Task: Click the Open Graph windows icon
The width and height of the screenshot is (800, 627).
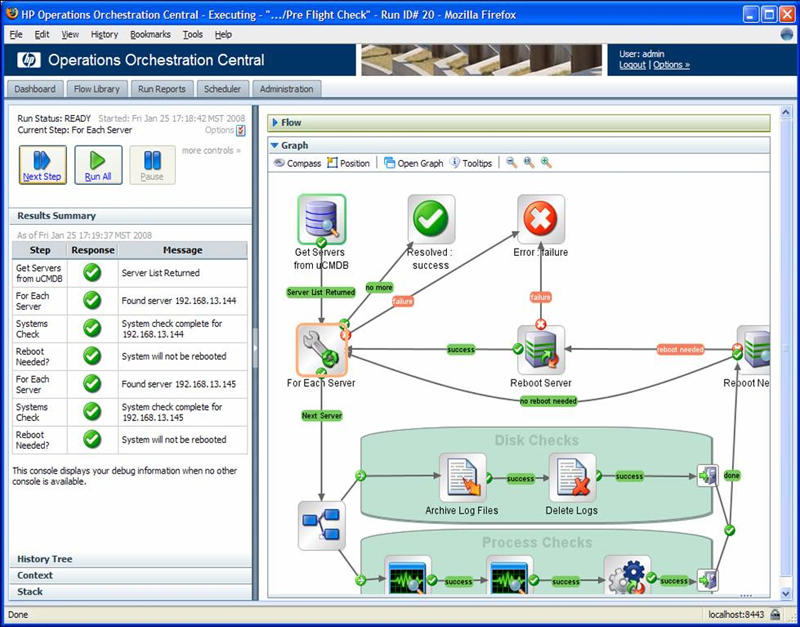Action: [x=390, y=163]
